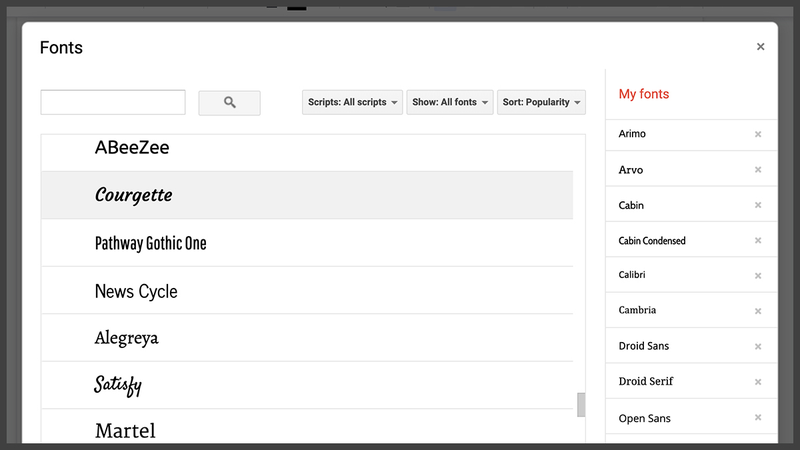This screenshot has height=450, width=800.
Task: Remove Calibri from My fonts
Action: [x=758, y=276]
